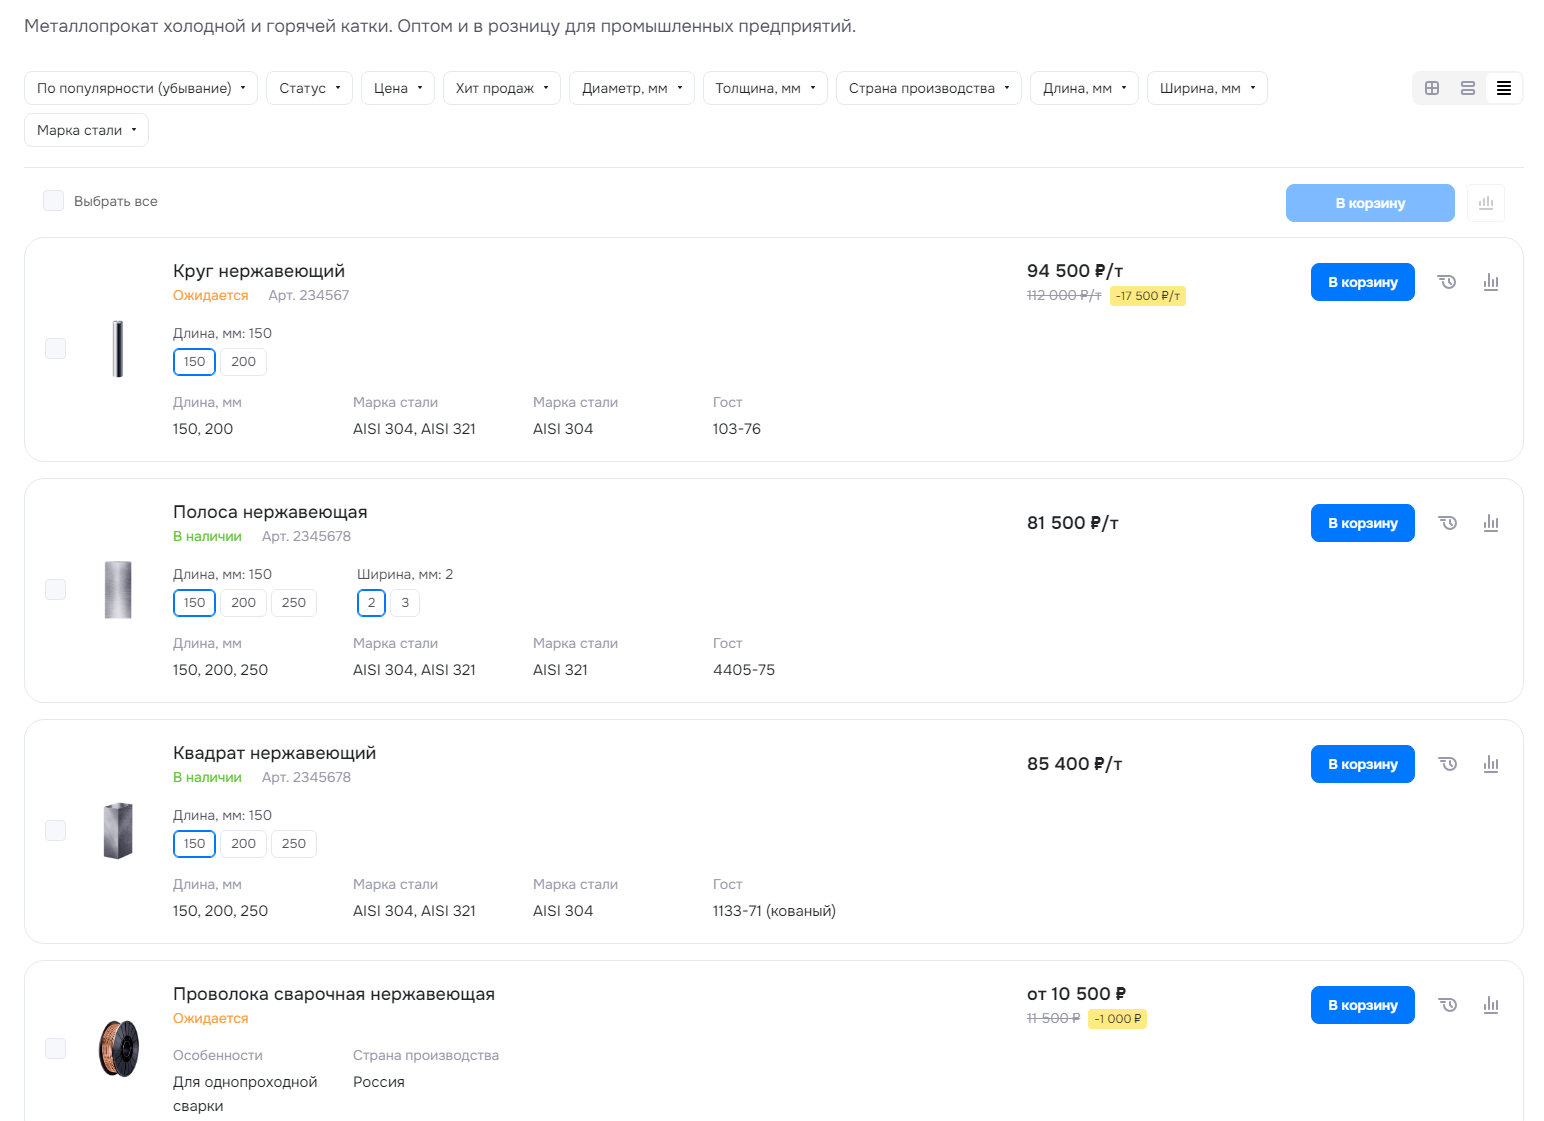Open the Круг нержавеющий product image
The width and height of the screenshot is (1544, 1121).
(118, 349)
